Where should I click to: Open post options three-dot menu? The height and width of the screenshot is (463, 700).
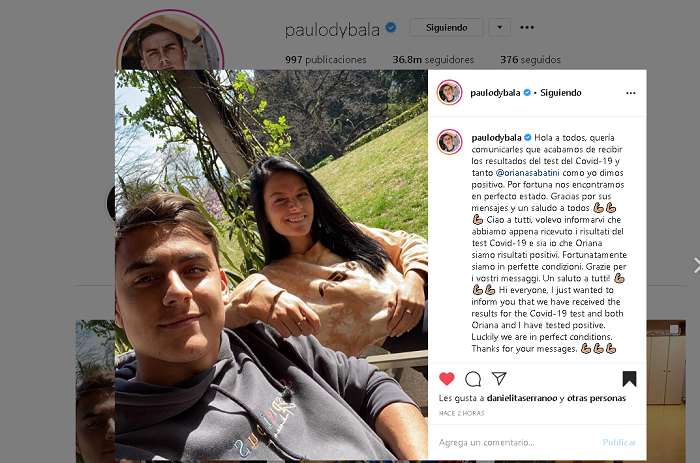[x=630, y=93]
